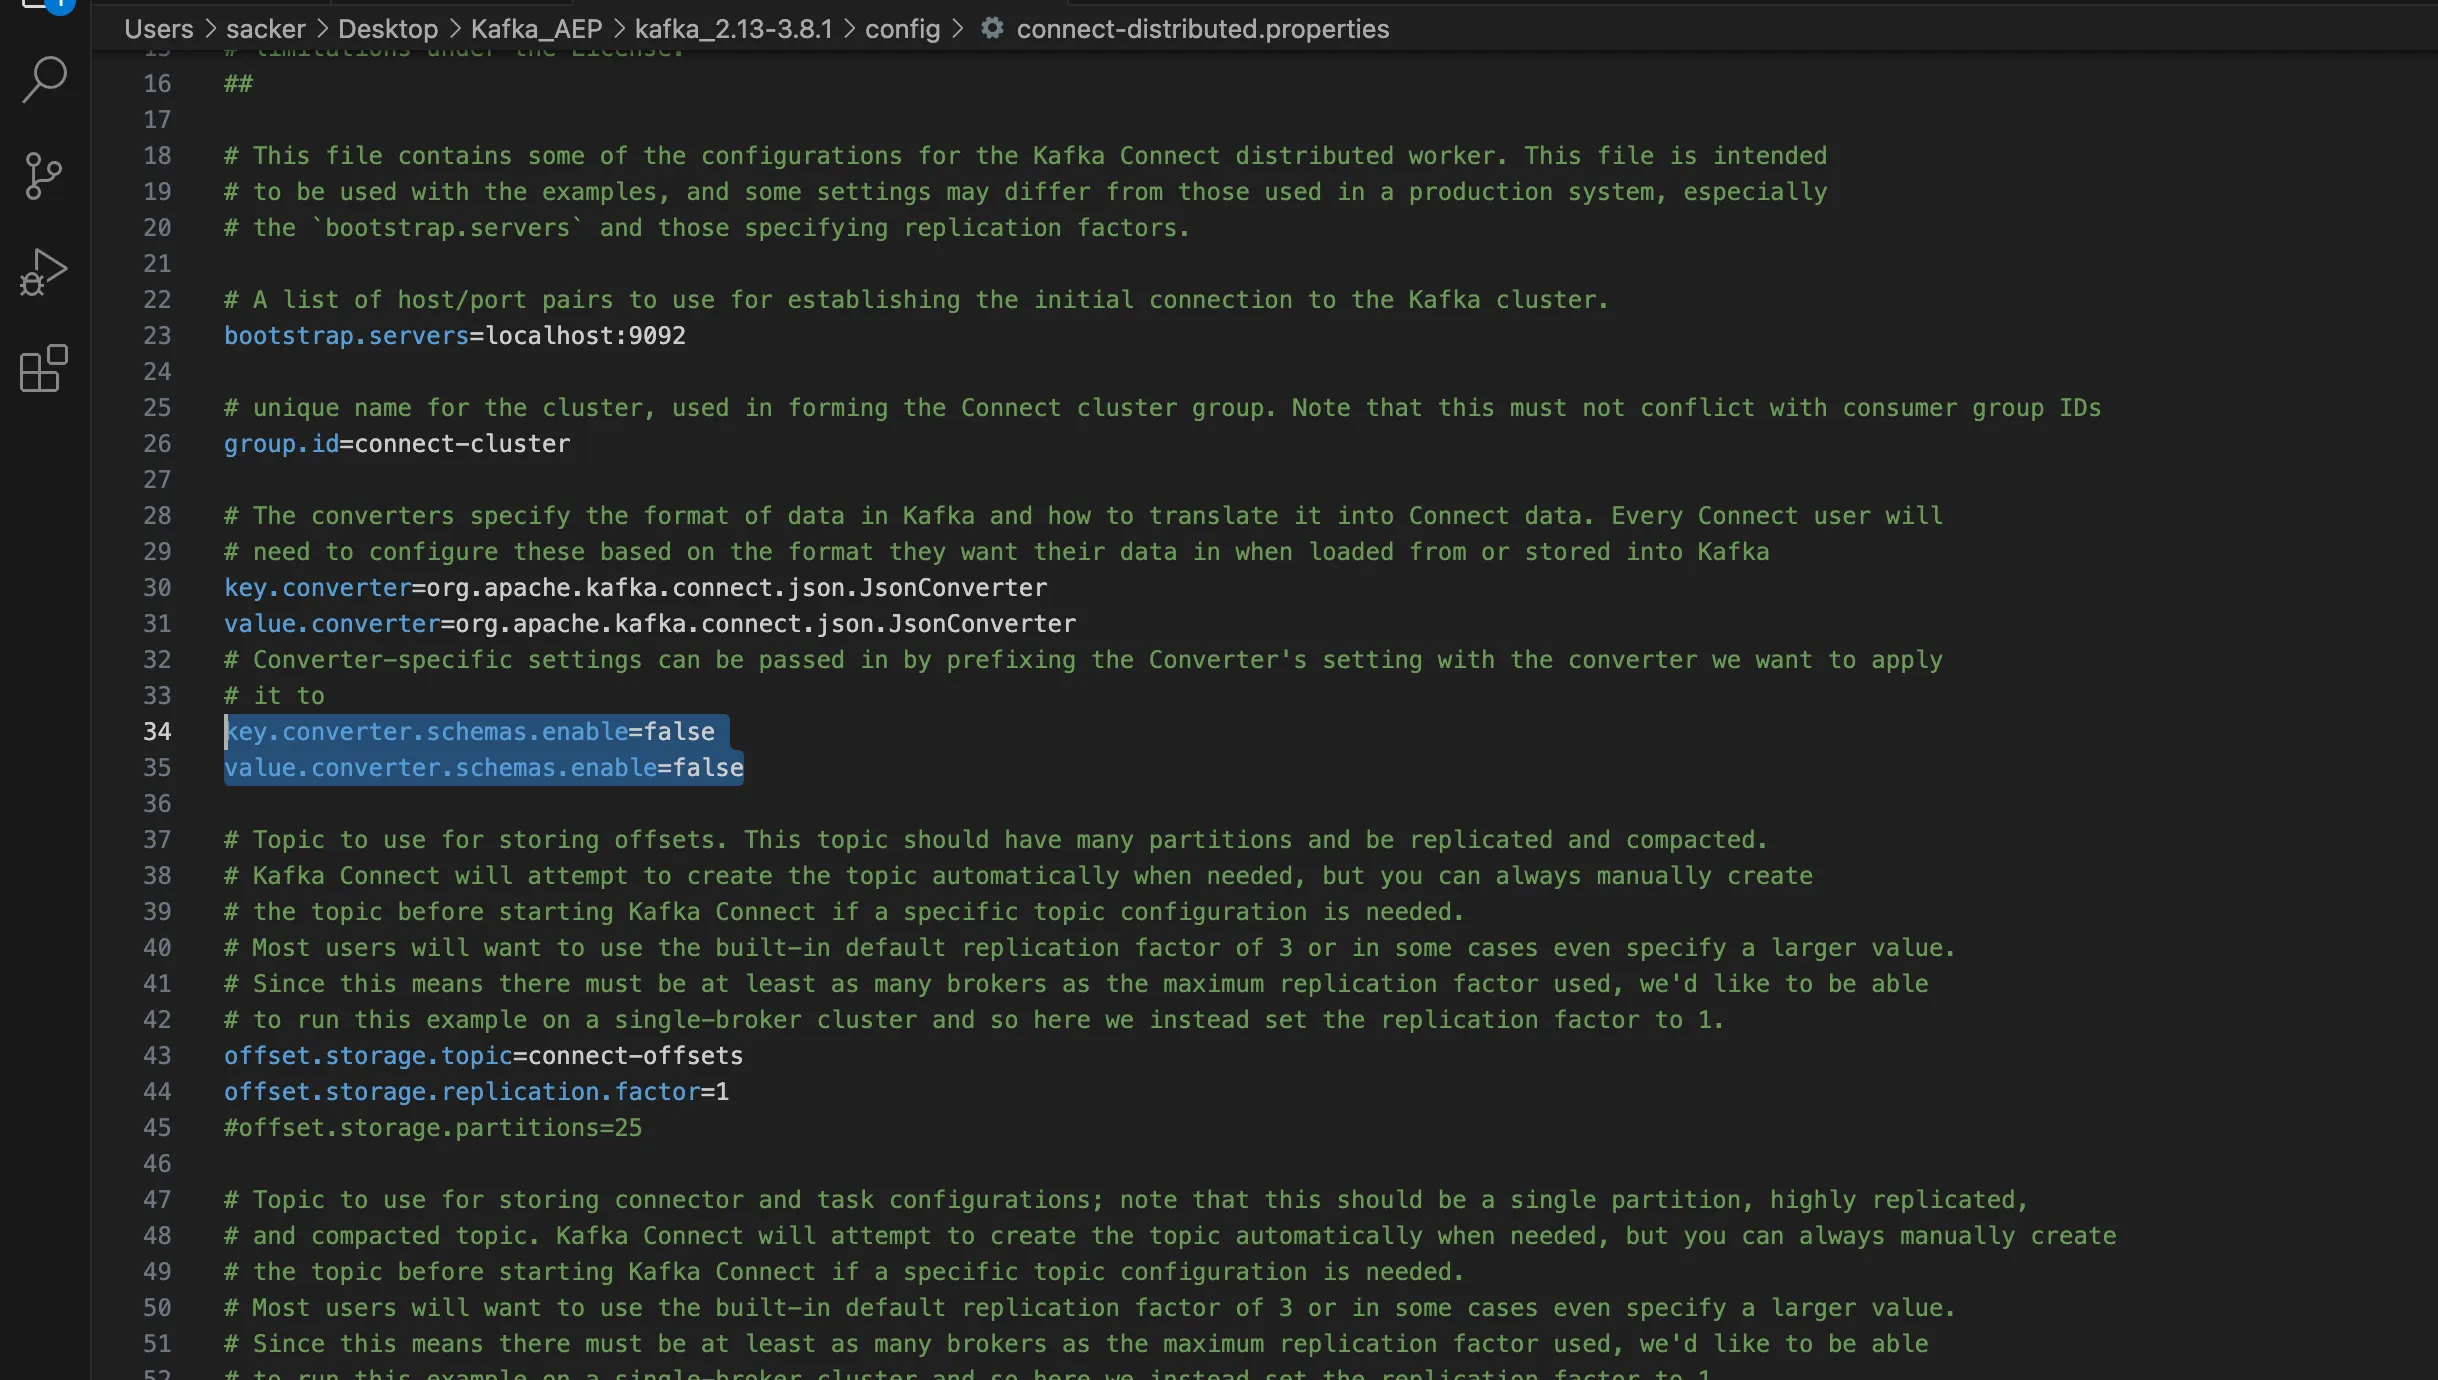Click the value.converter=org.apache.kafka.connect.json.JsonConverter line
This screenshot has height=1380, width=2438.
(x=650, y=624)
